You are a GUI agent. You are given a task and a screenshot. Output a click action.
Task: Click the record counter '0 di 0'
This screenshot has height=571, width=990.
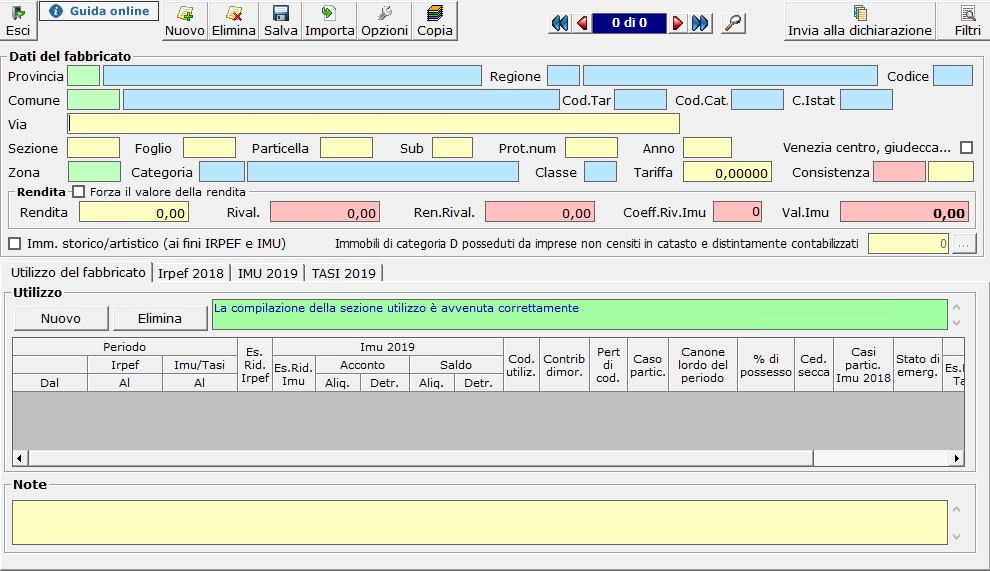(629, 23)
